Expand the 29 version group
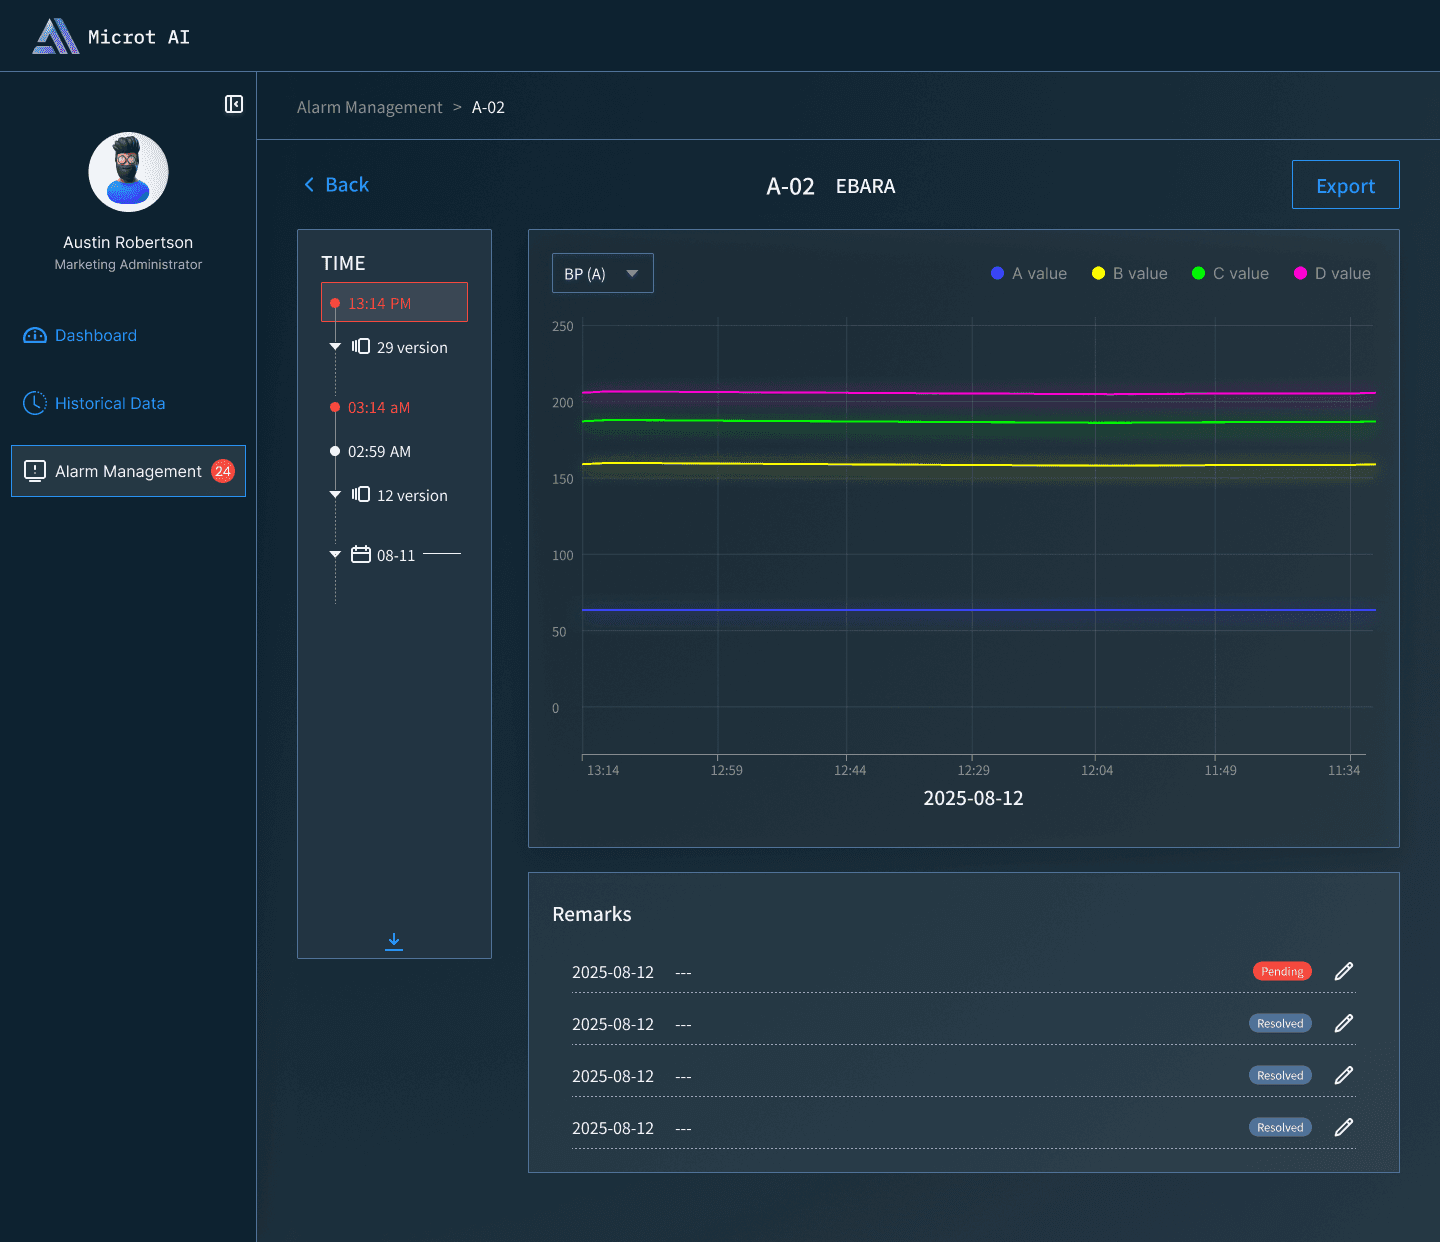 click(335, 347)
